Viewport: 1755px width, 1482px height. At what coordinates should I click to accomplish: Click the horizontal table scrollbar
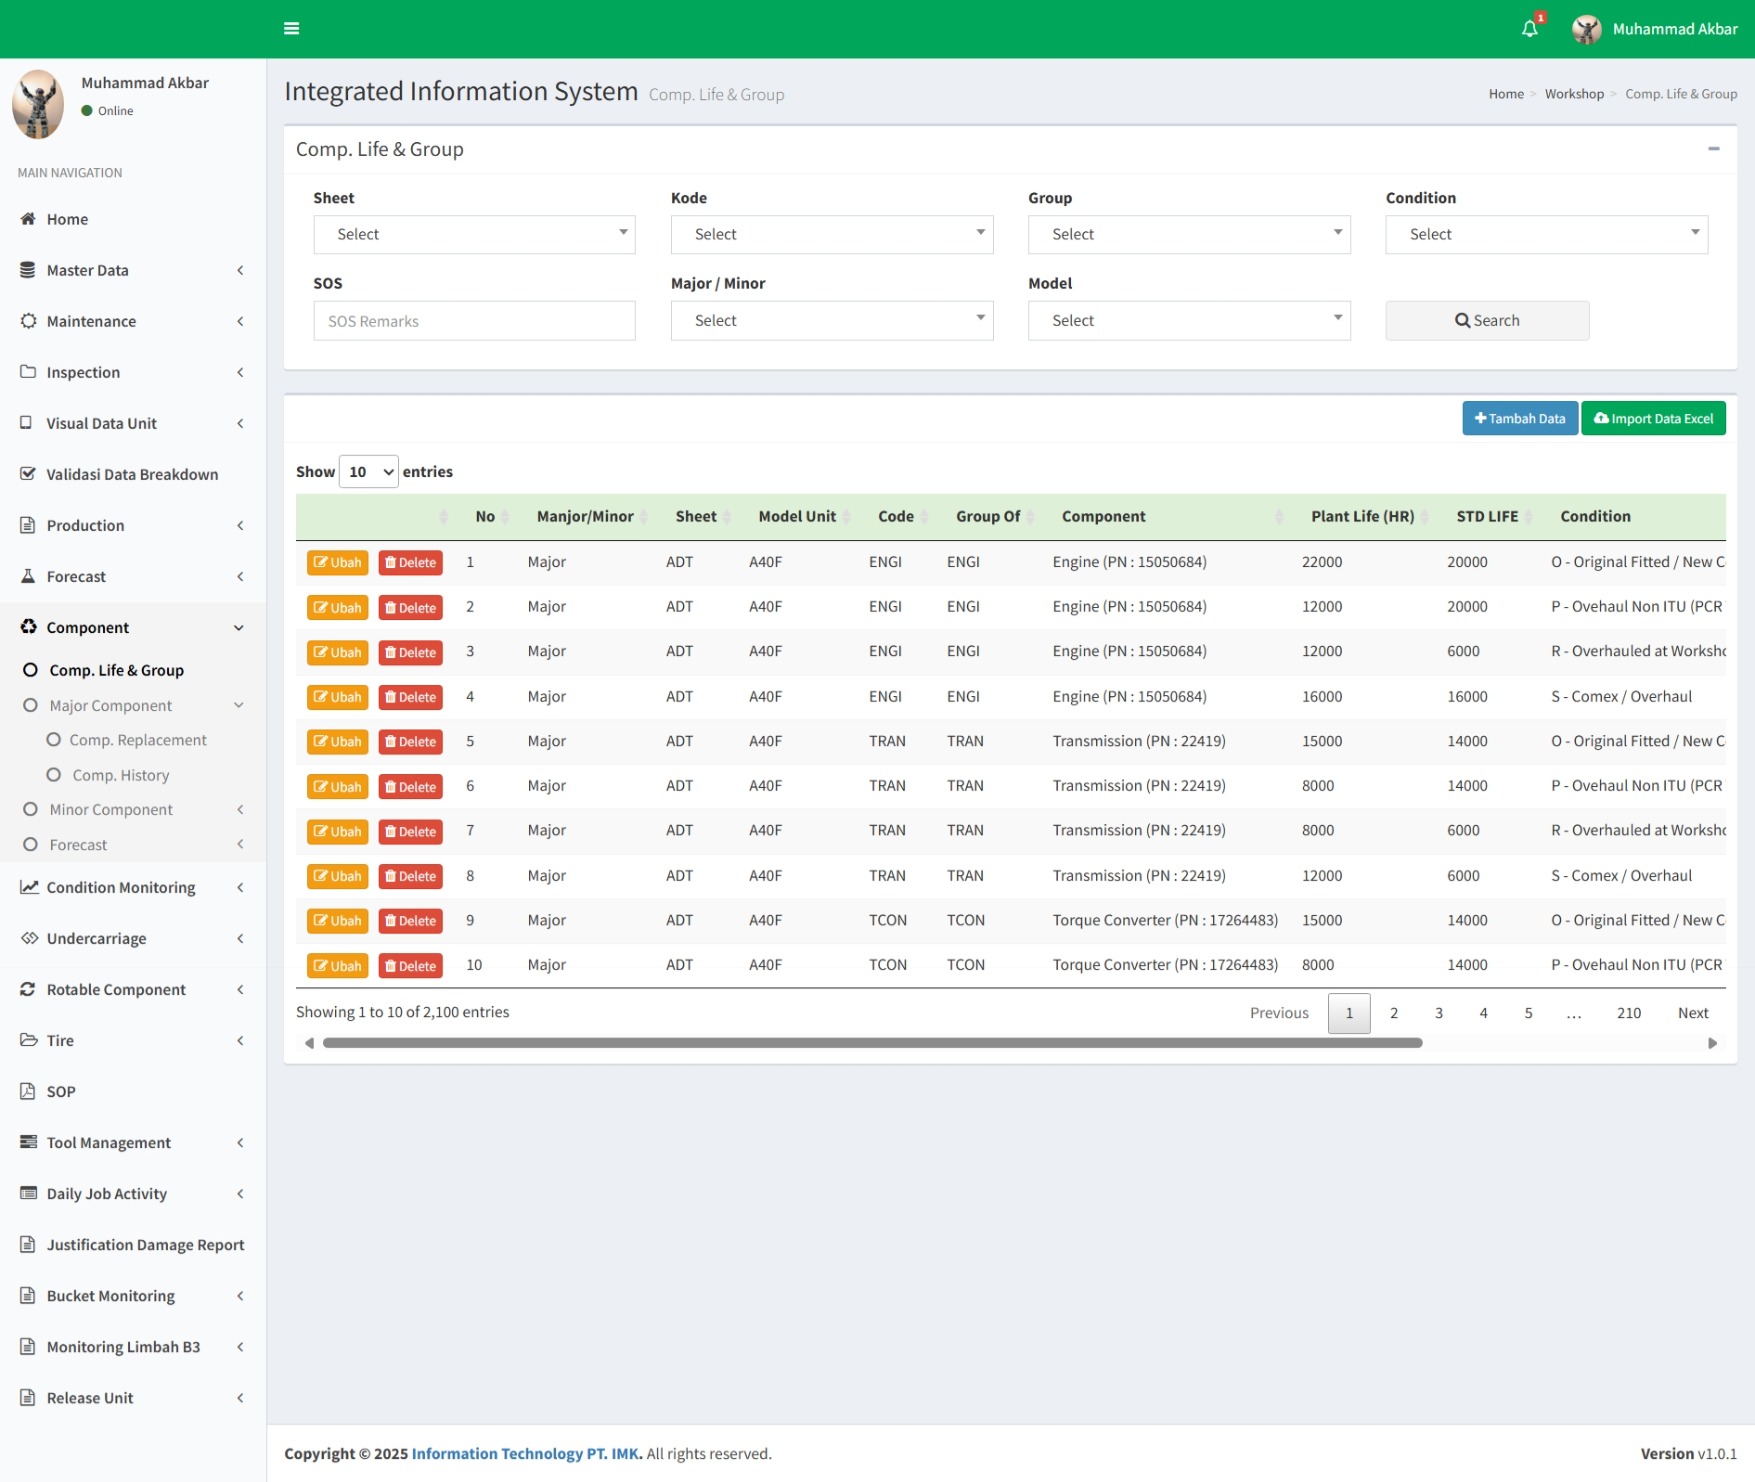tap(872, 1043)
